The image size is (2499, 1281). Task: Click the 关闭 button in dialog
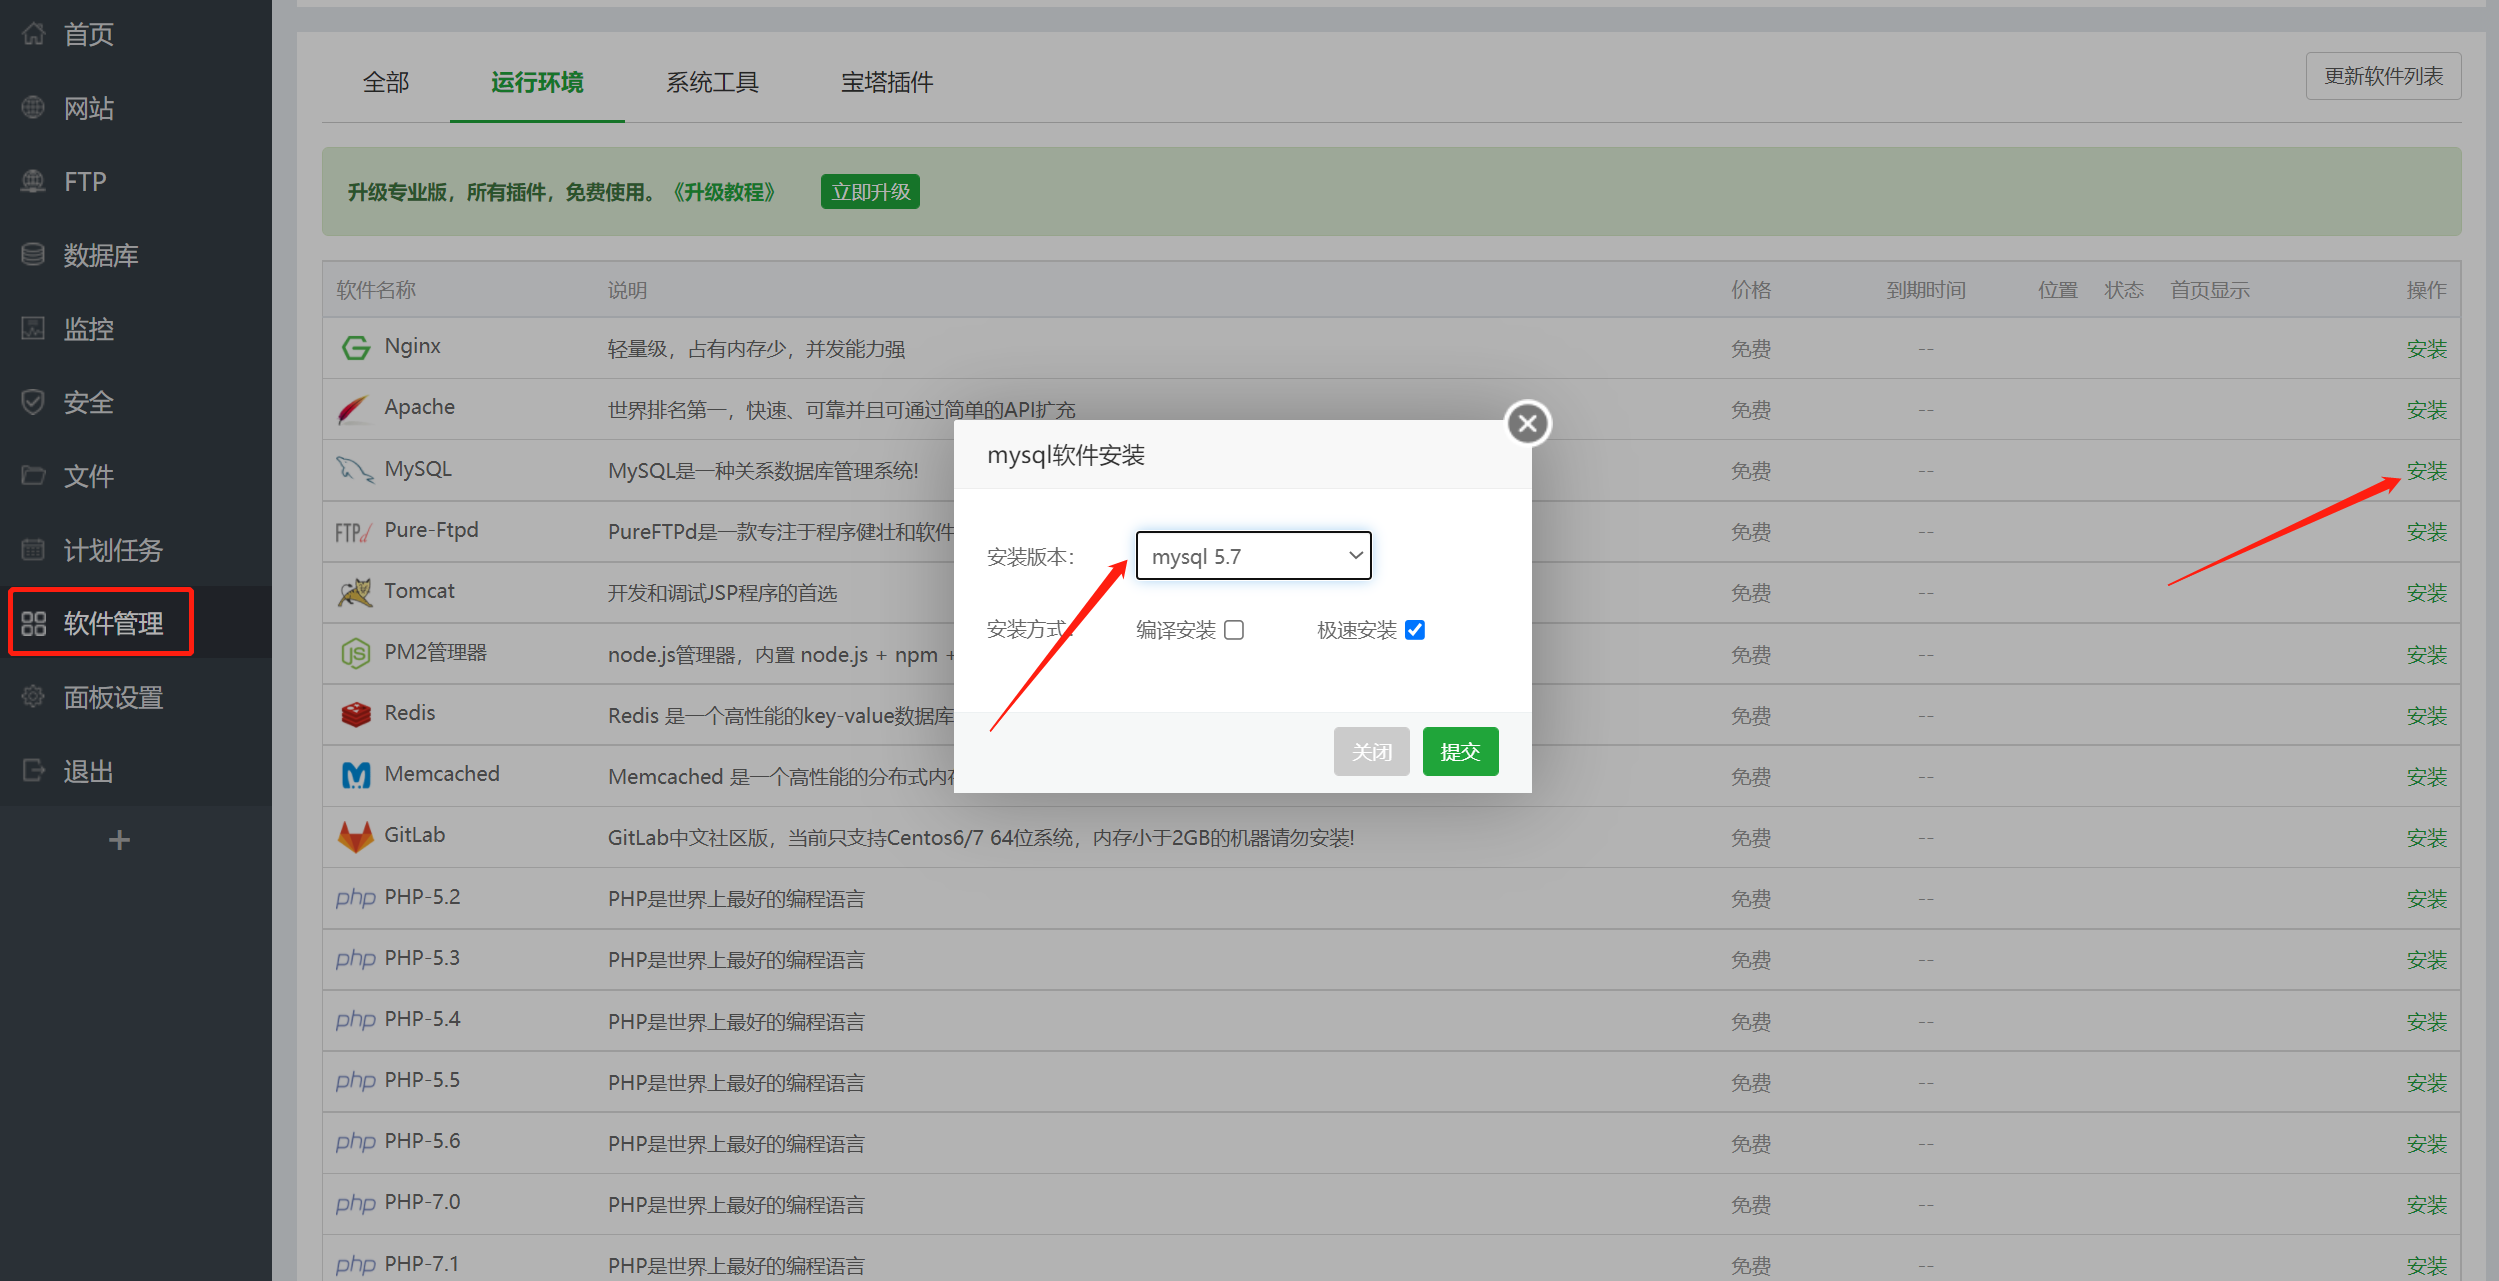pyautogui.click(x=1371, y=751)
